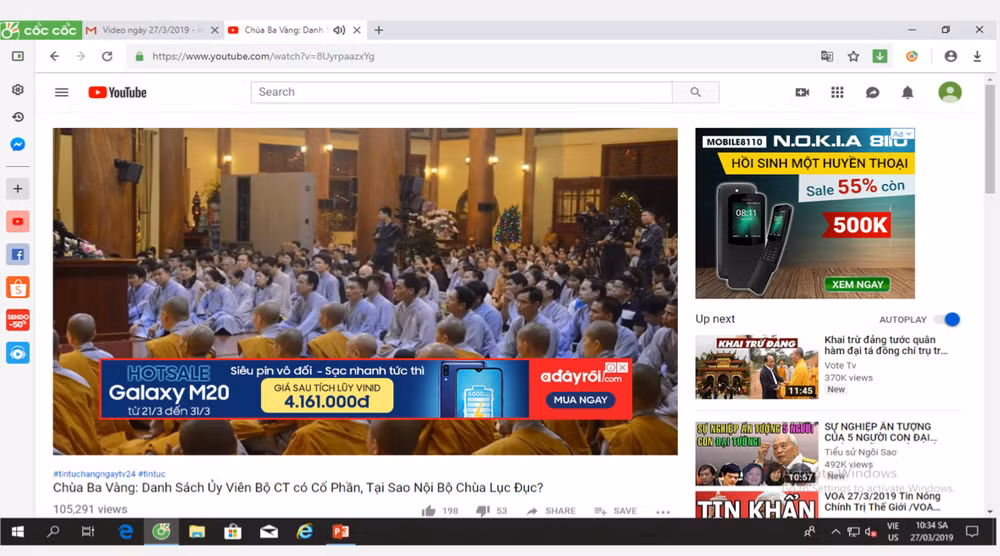The width and height of the screenshot is (1000, 556).
Task: Open the #tintuc hashtag link
Action: pos(152,474)
